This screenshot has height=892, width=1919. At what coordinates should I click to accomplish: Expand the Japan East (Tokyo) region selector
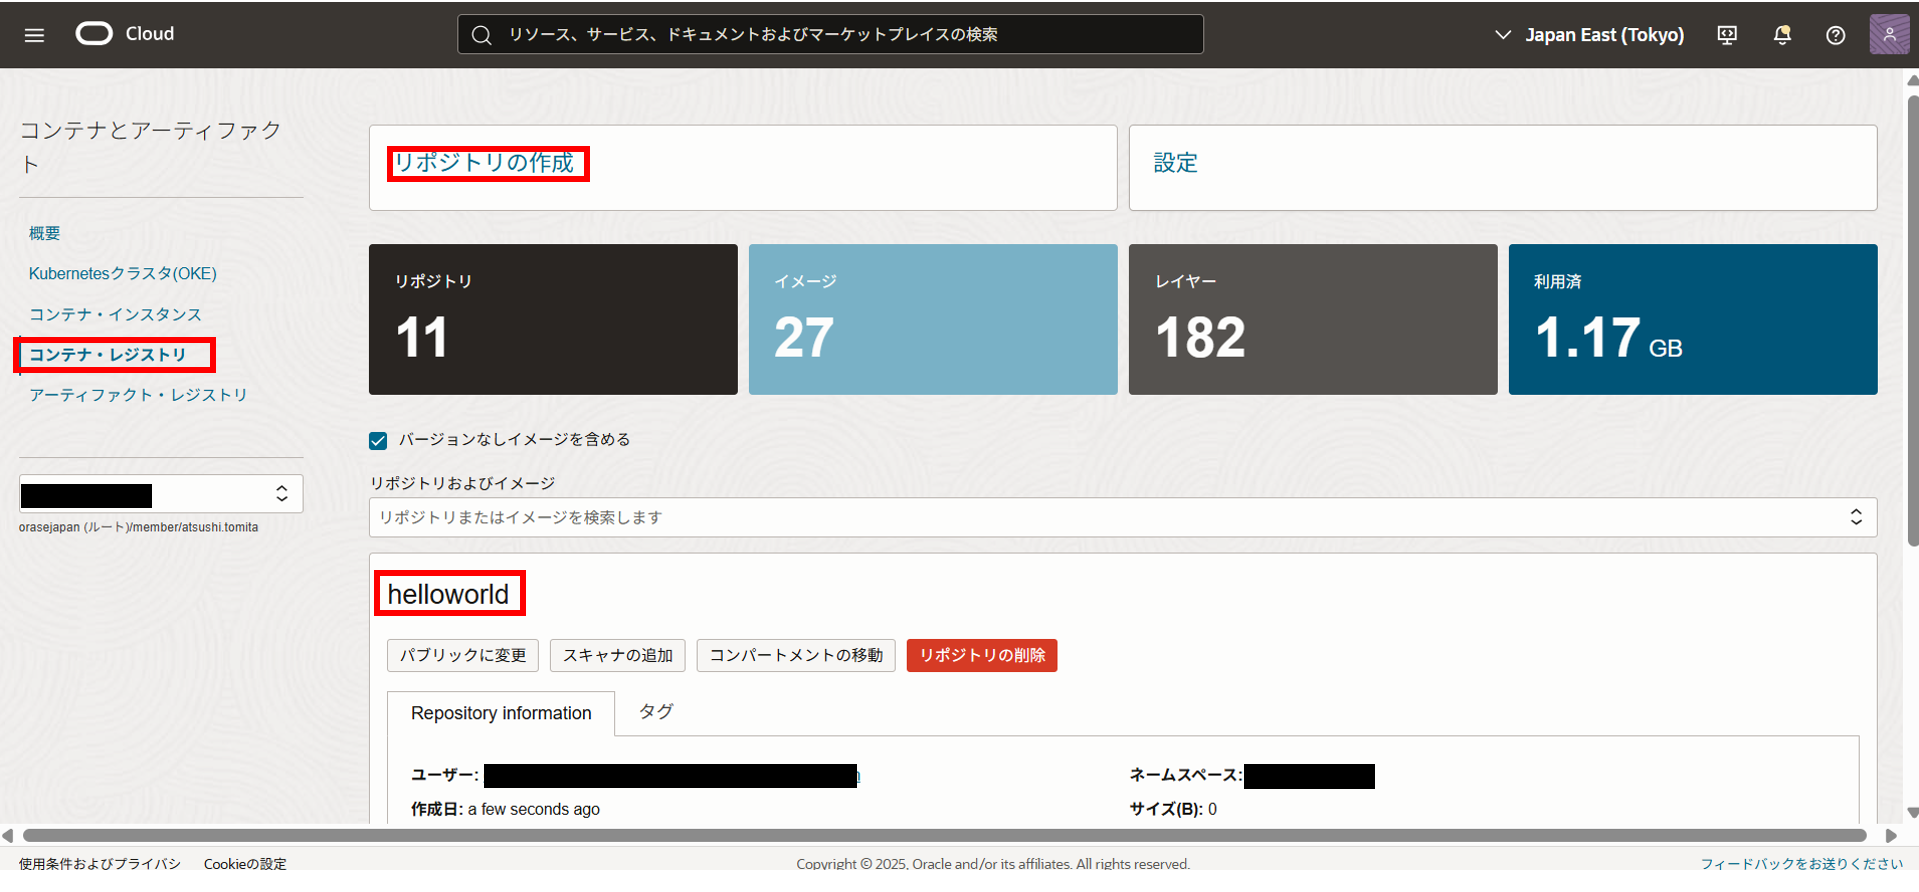coord(1589,35)
